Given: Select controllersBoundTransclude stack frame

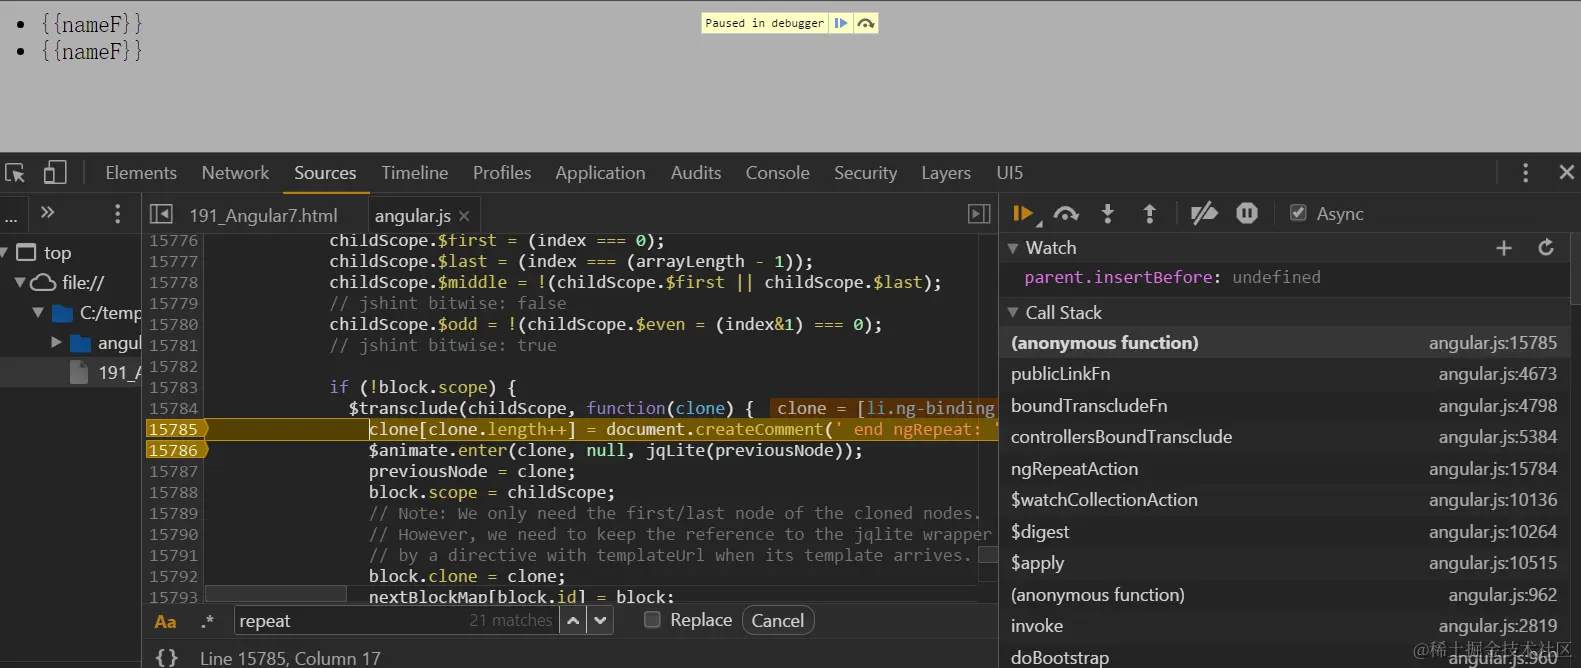Looking at the screenshot, I should coord(1284,437).
